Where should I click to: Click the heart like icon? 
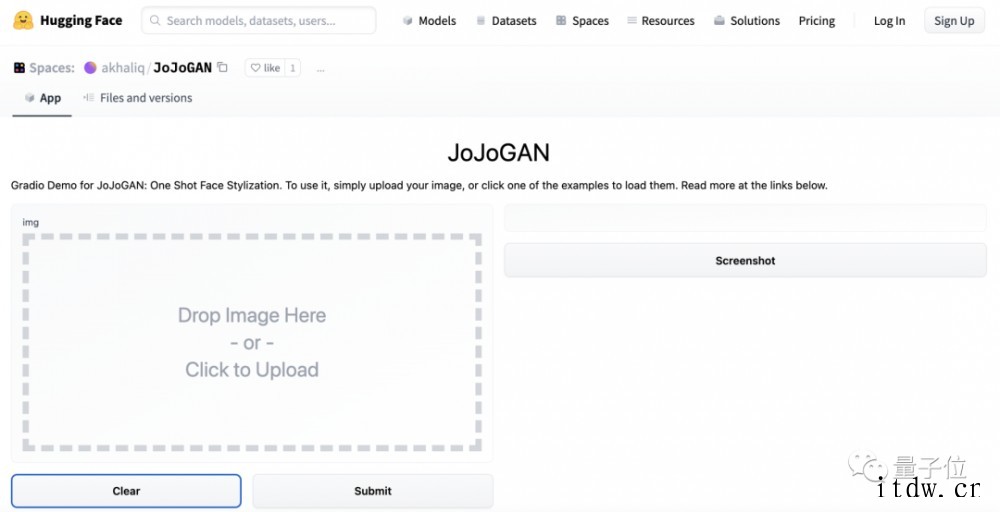tap(255, 68)
